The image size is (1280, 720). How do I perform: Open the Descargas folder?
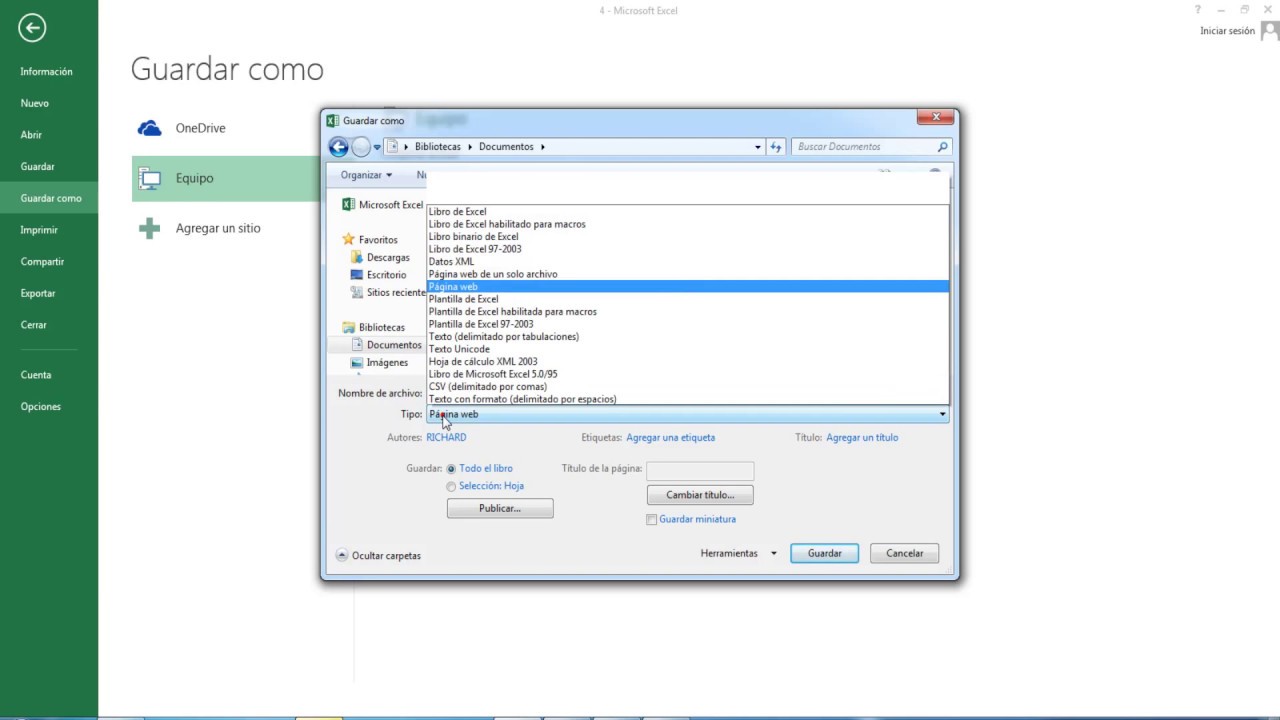pyautogui.click(x=380, y=258)
